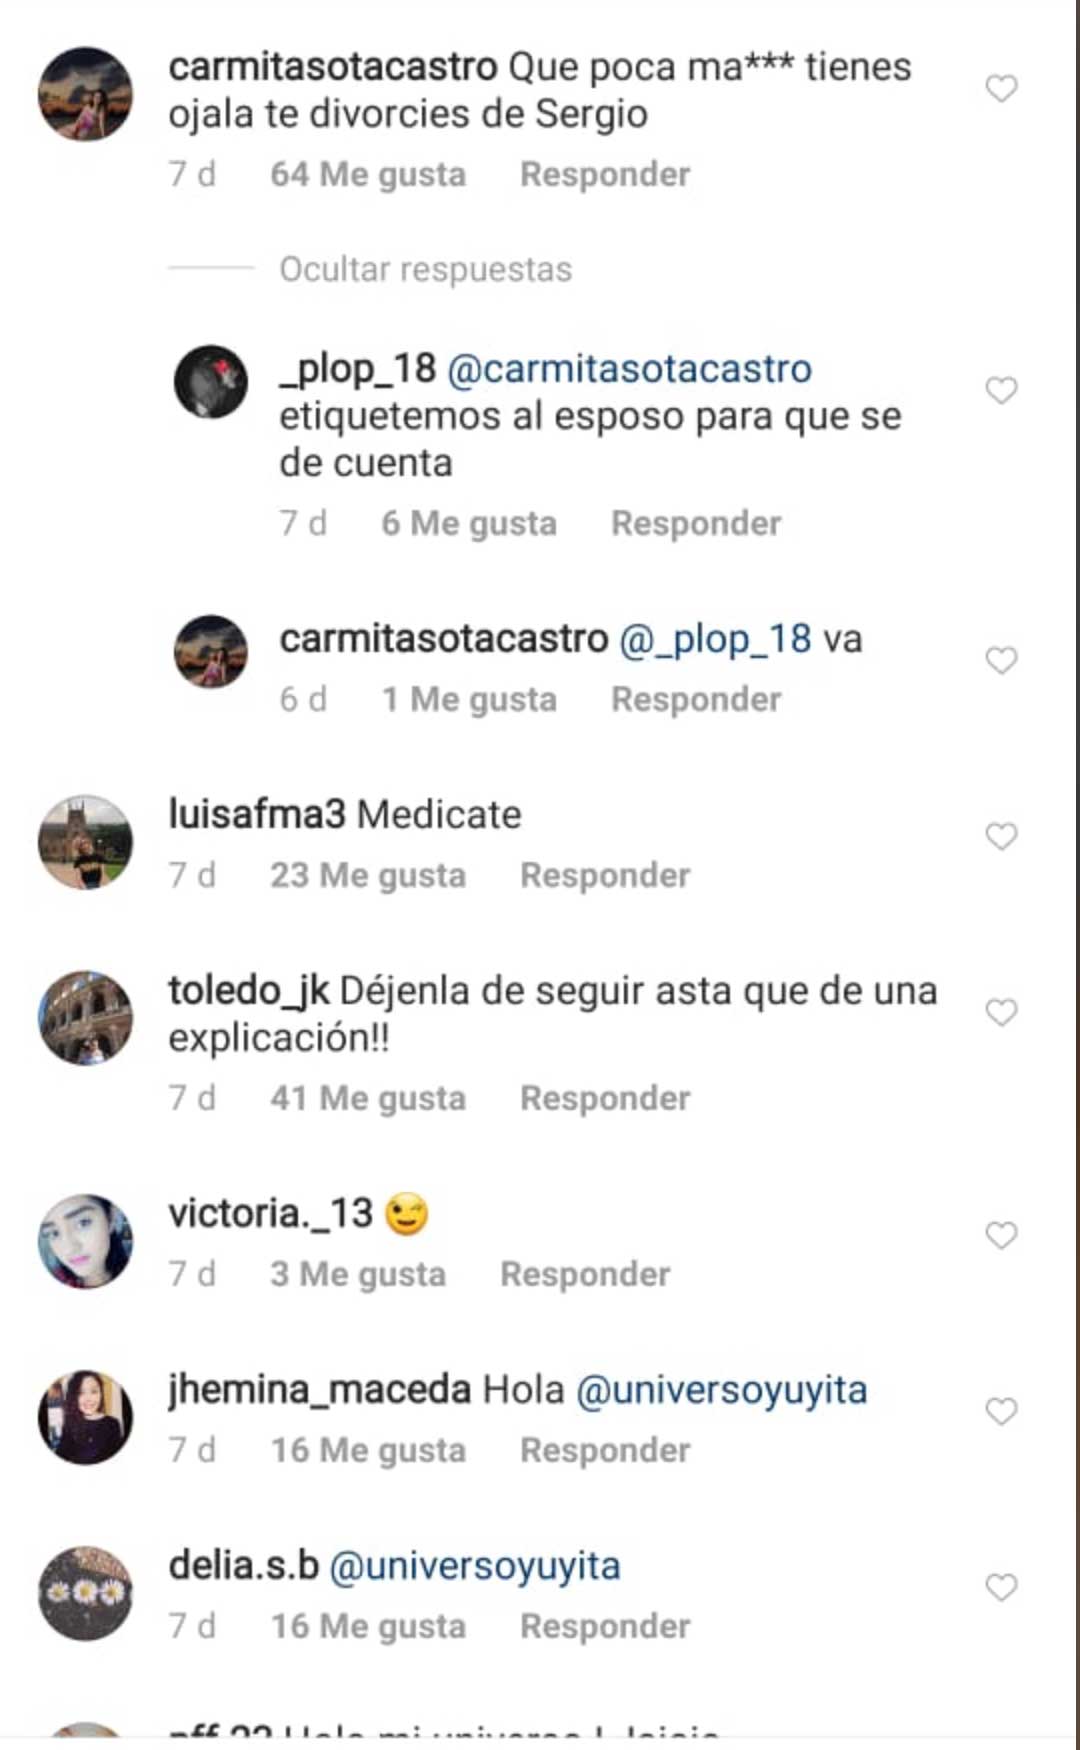
Task: Reply to carmitasotacastro's 64-likes comment
Action: click(x=605, y=174)
